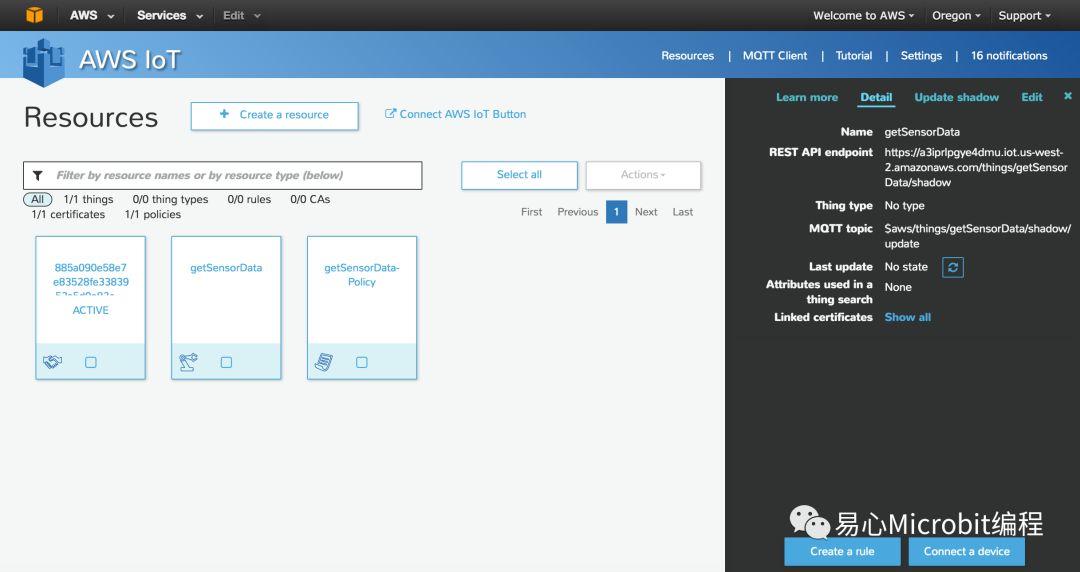Click Connect a device button
The height and width of the screenshot is (572, 1080).
tap(966, 551)
